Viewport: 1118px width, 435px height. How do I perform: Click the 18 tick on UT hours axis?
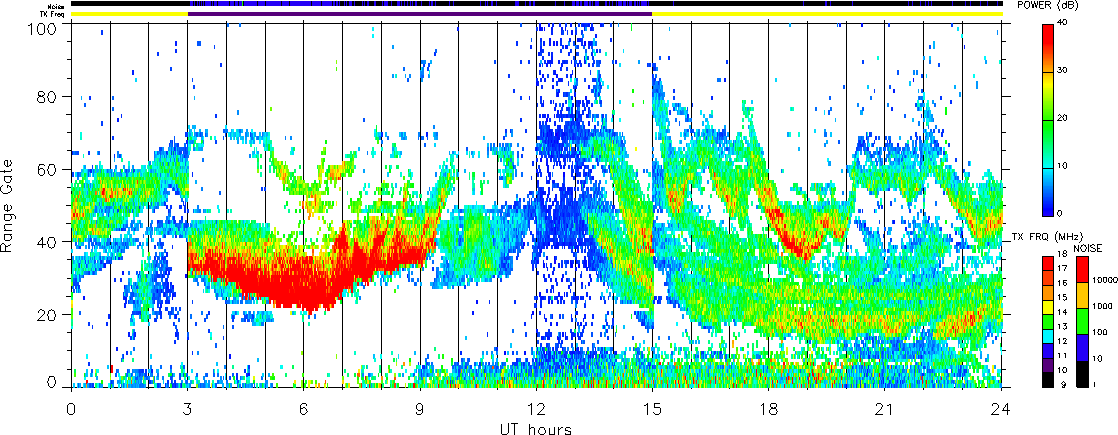point(769,409)
